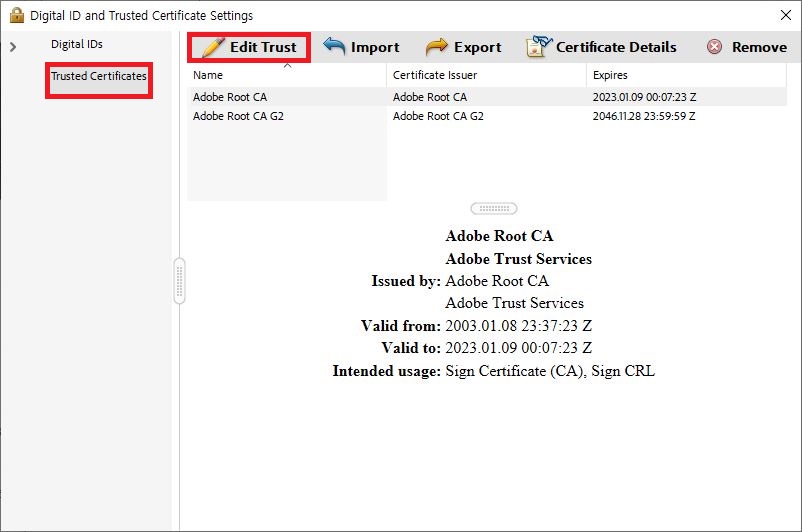Click the horizontal splitter grip below the list
The height and width of the screenshot is (532, 802).
point(494,209)
